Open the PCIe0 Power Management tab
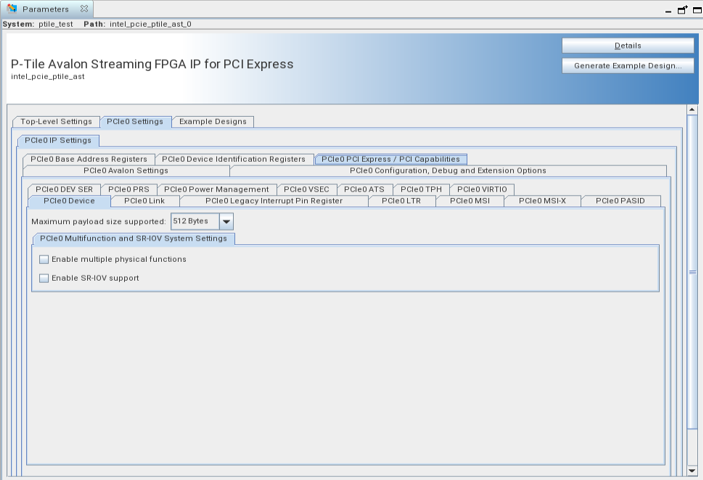The height and width of the screenshot is (480, 703). coord(217,189)
